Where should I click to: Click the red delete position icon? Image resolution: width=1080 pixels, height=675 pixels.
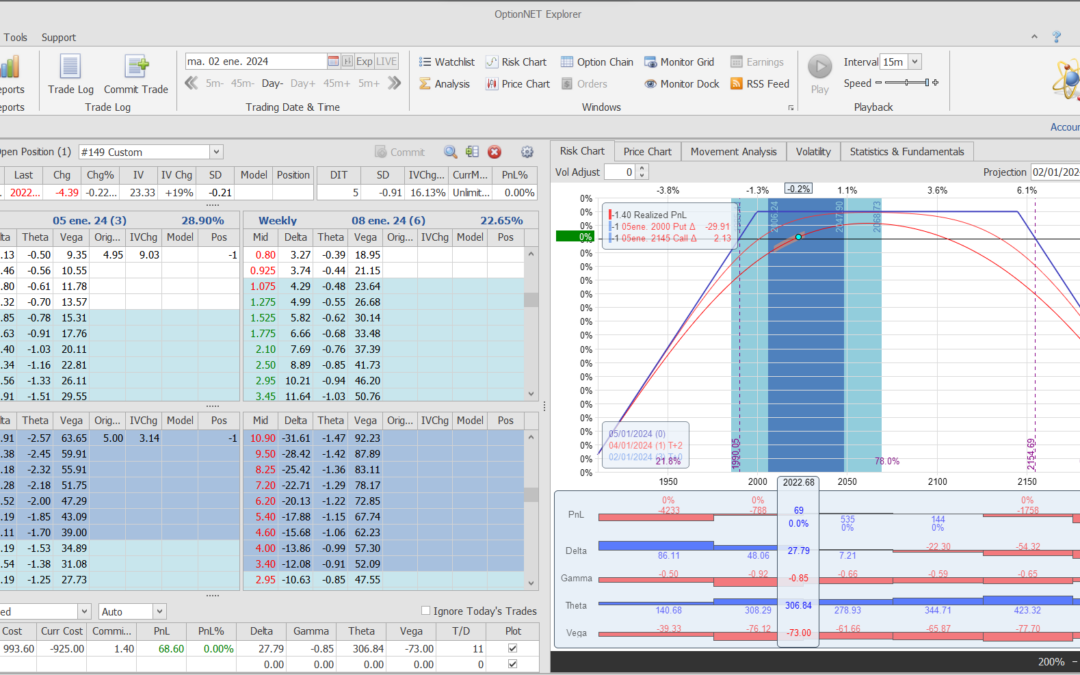pos(494,152)
